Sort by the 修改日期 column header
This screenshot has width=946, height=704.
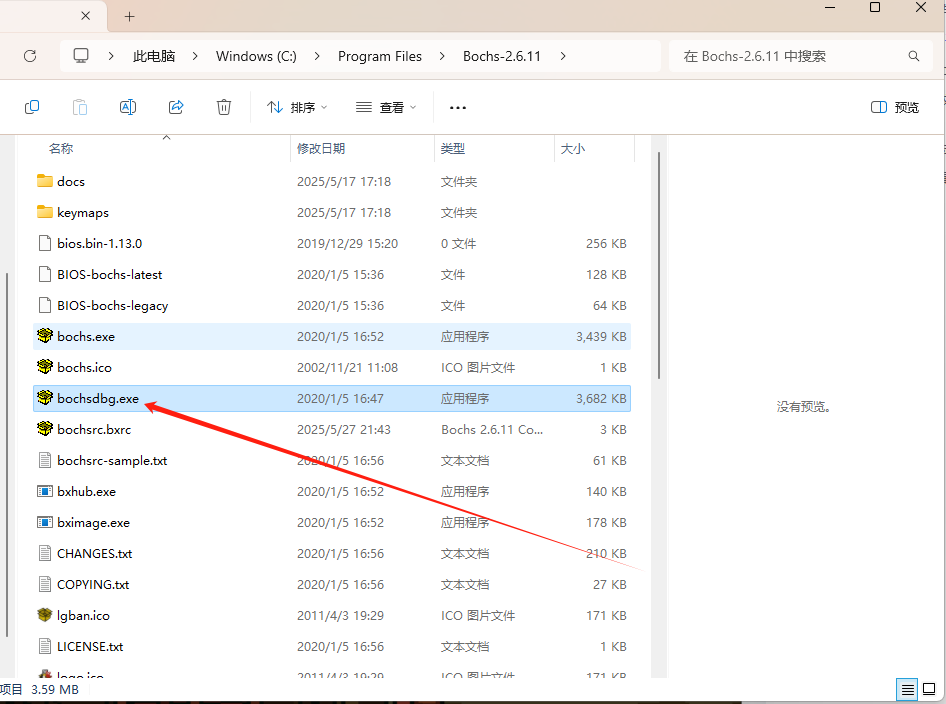[x=321, y=148]
